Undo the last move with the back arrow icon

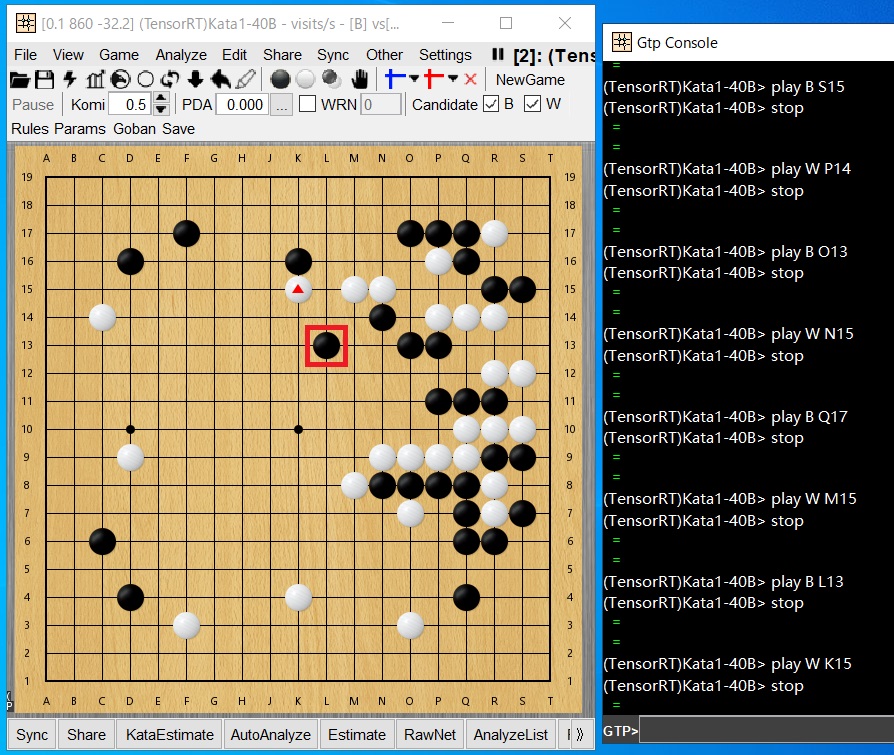click(x=221, y=79)
